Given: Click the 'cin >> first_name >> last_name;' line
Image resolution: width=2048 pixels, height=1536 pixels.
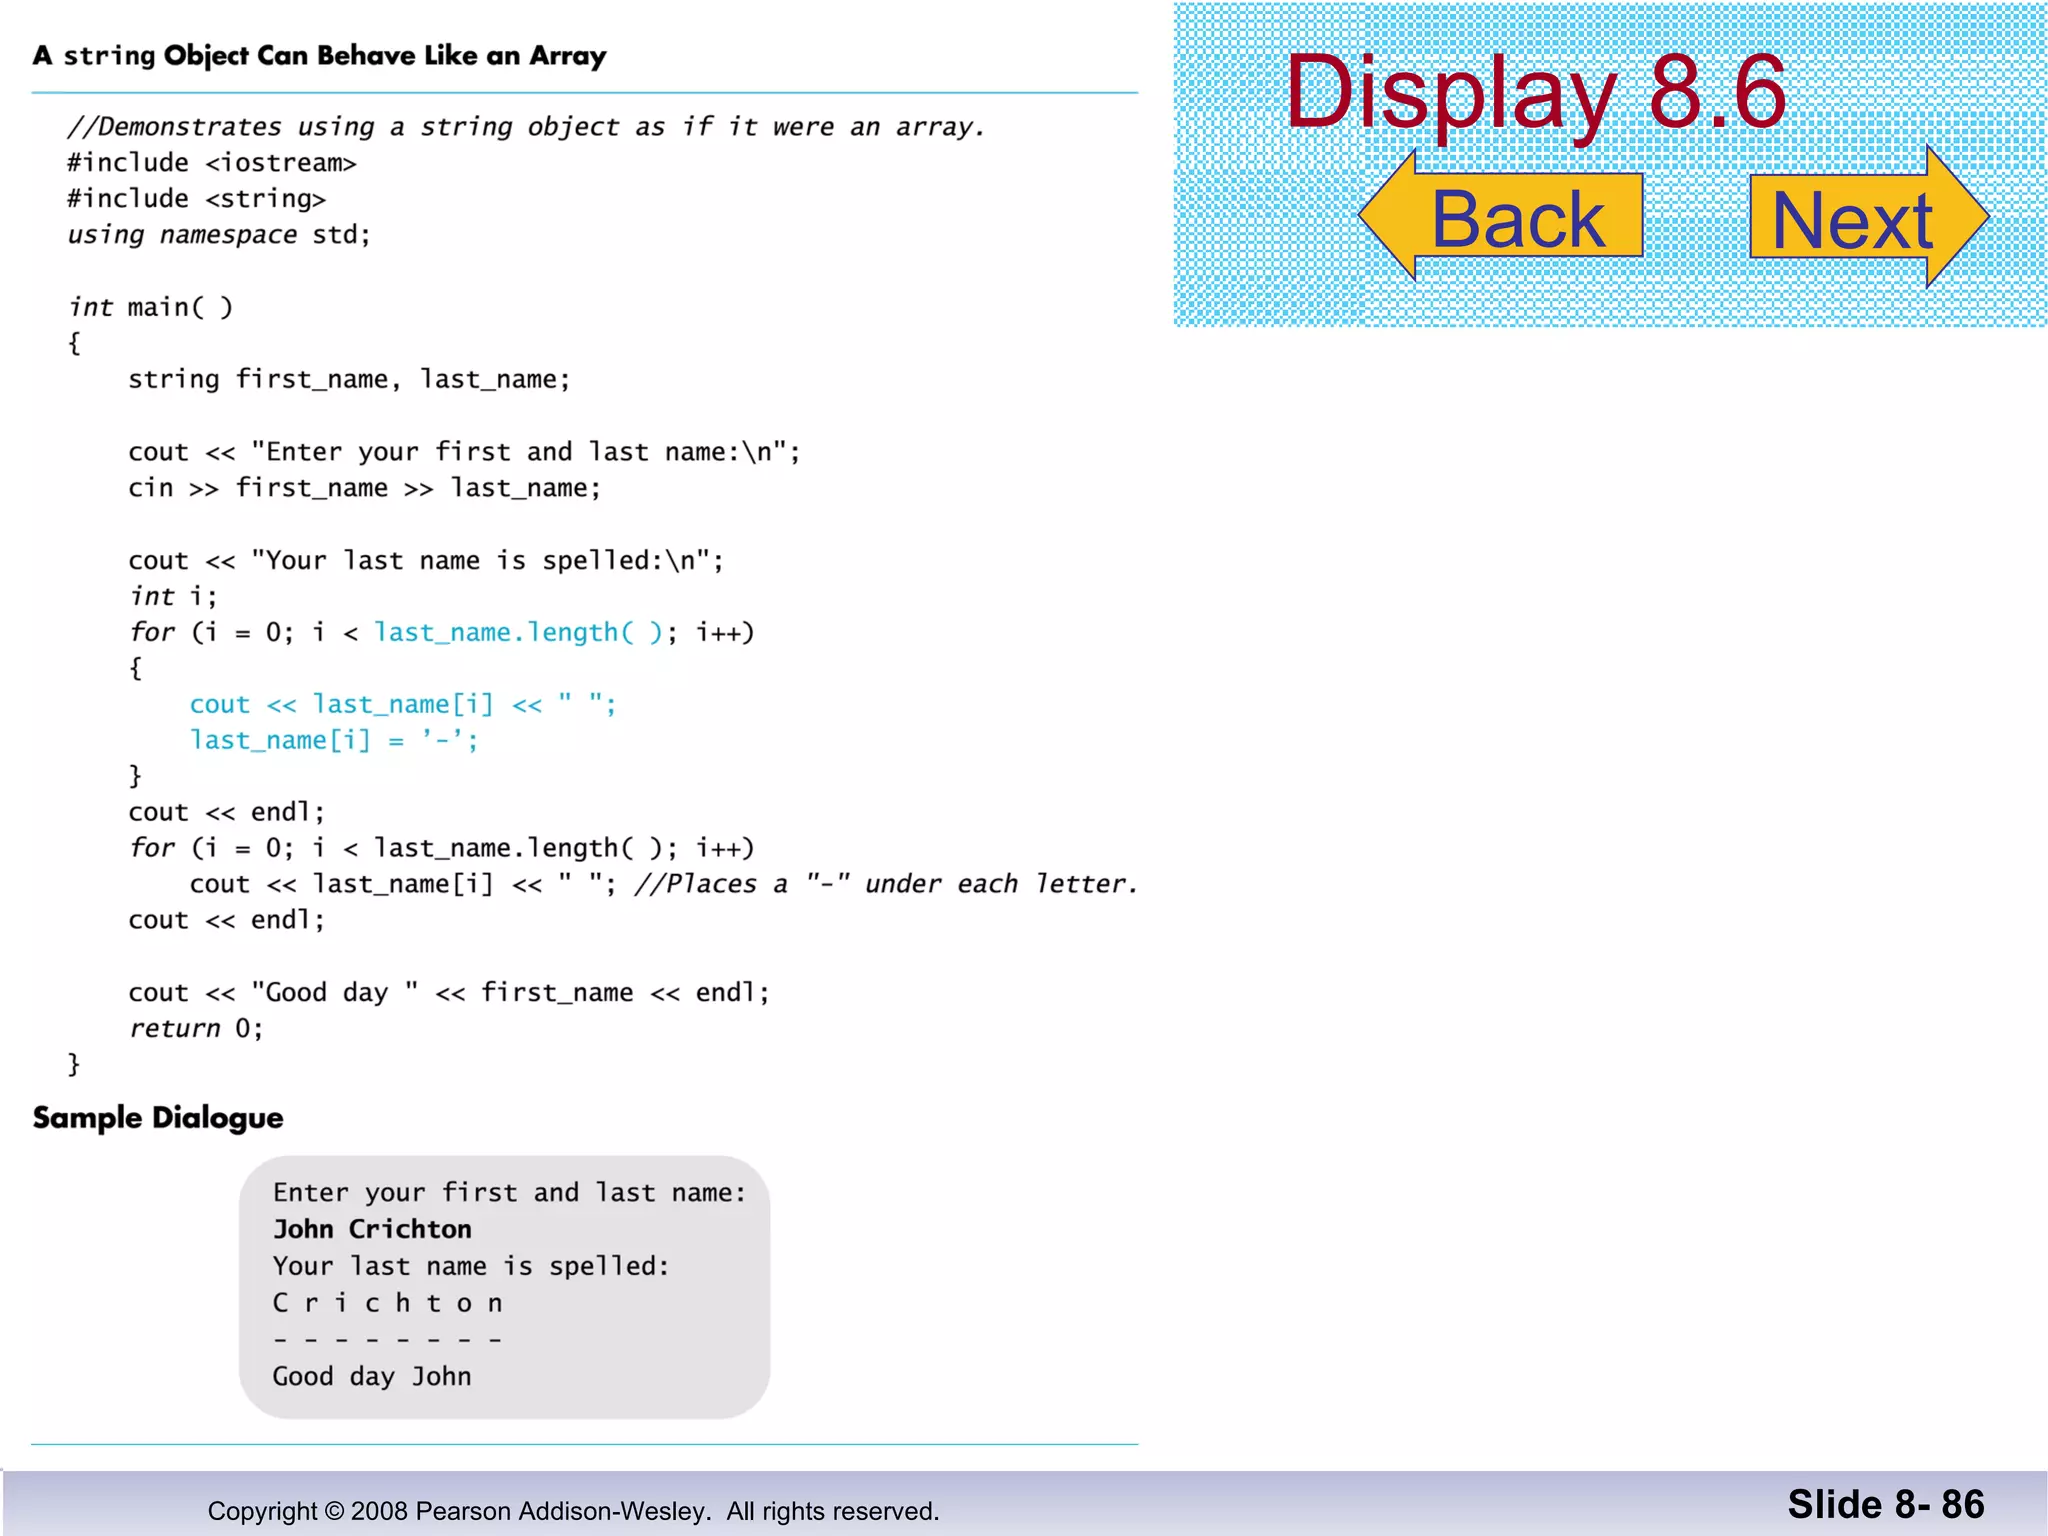Looking at the screenshot, I should [x=364, y=488].
